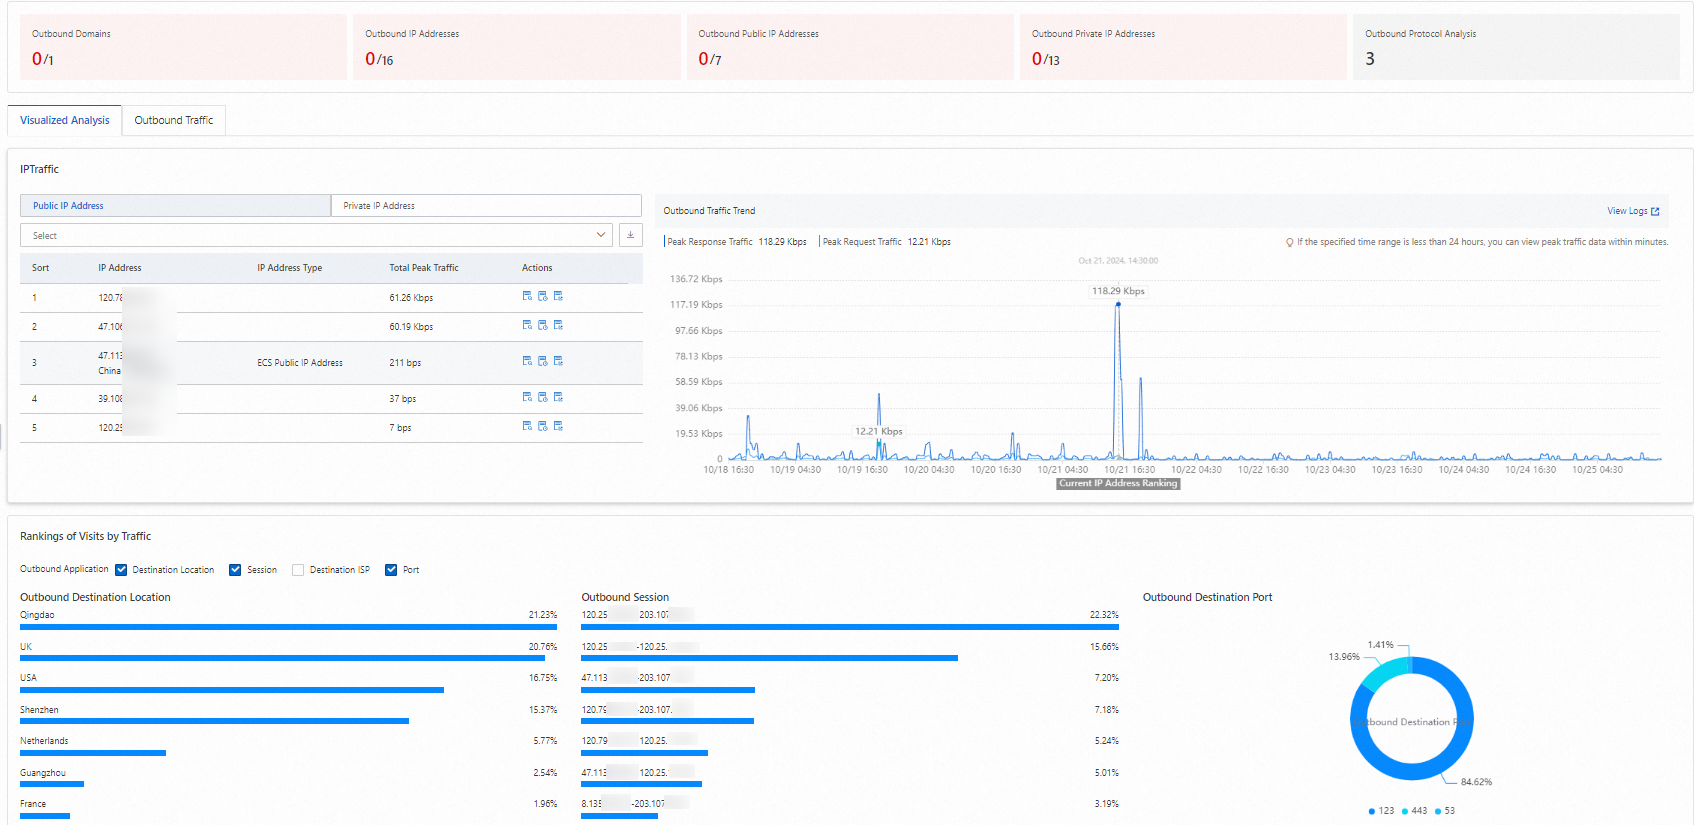The width and height of the screenshot is (1694, 825).
Task: Click the magnifier log icon for 211 bps row
Action: tap(527, 361)
